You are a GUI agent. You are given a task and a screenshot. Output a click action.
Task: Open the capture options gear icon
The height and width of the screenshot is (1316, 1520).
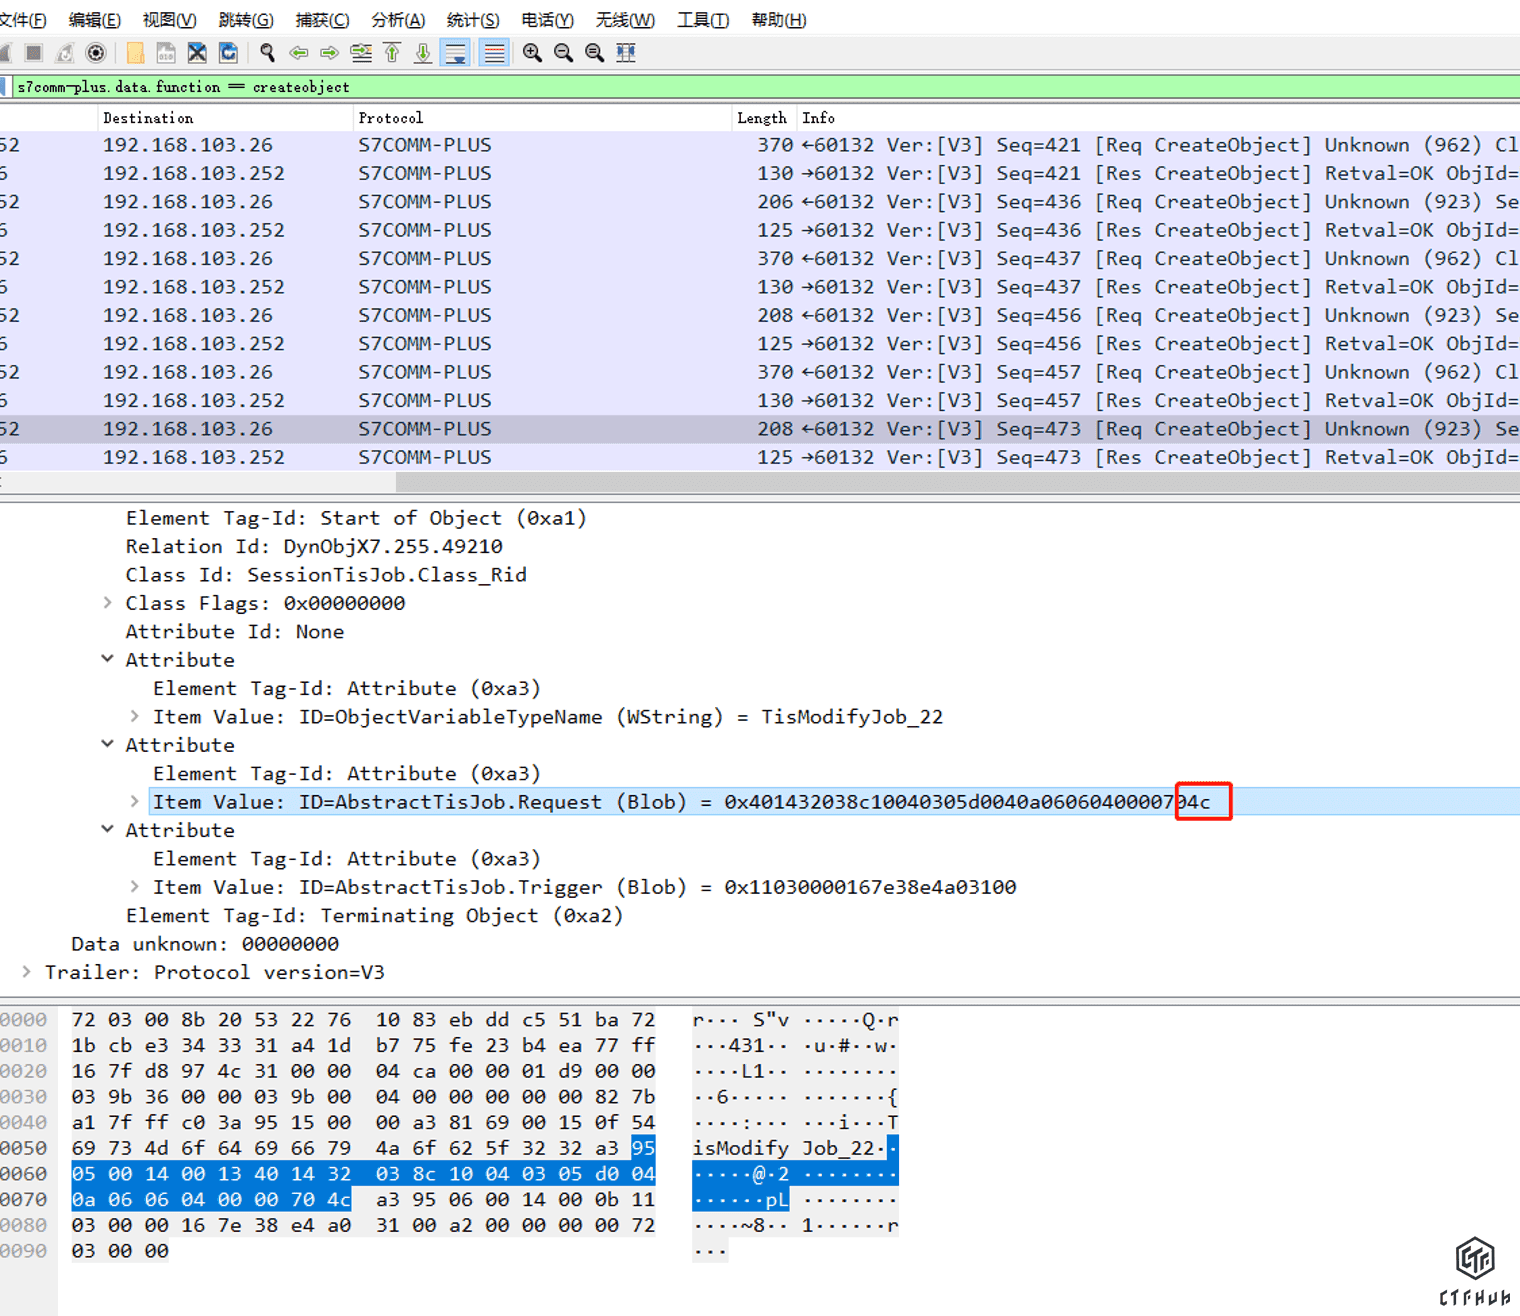point(96,53)
